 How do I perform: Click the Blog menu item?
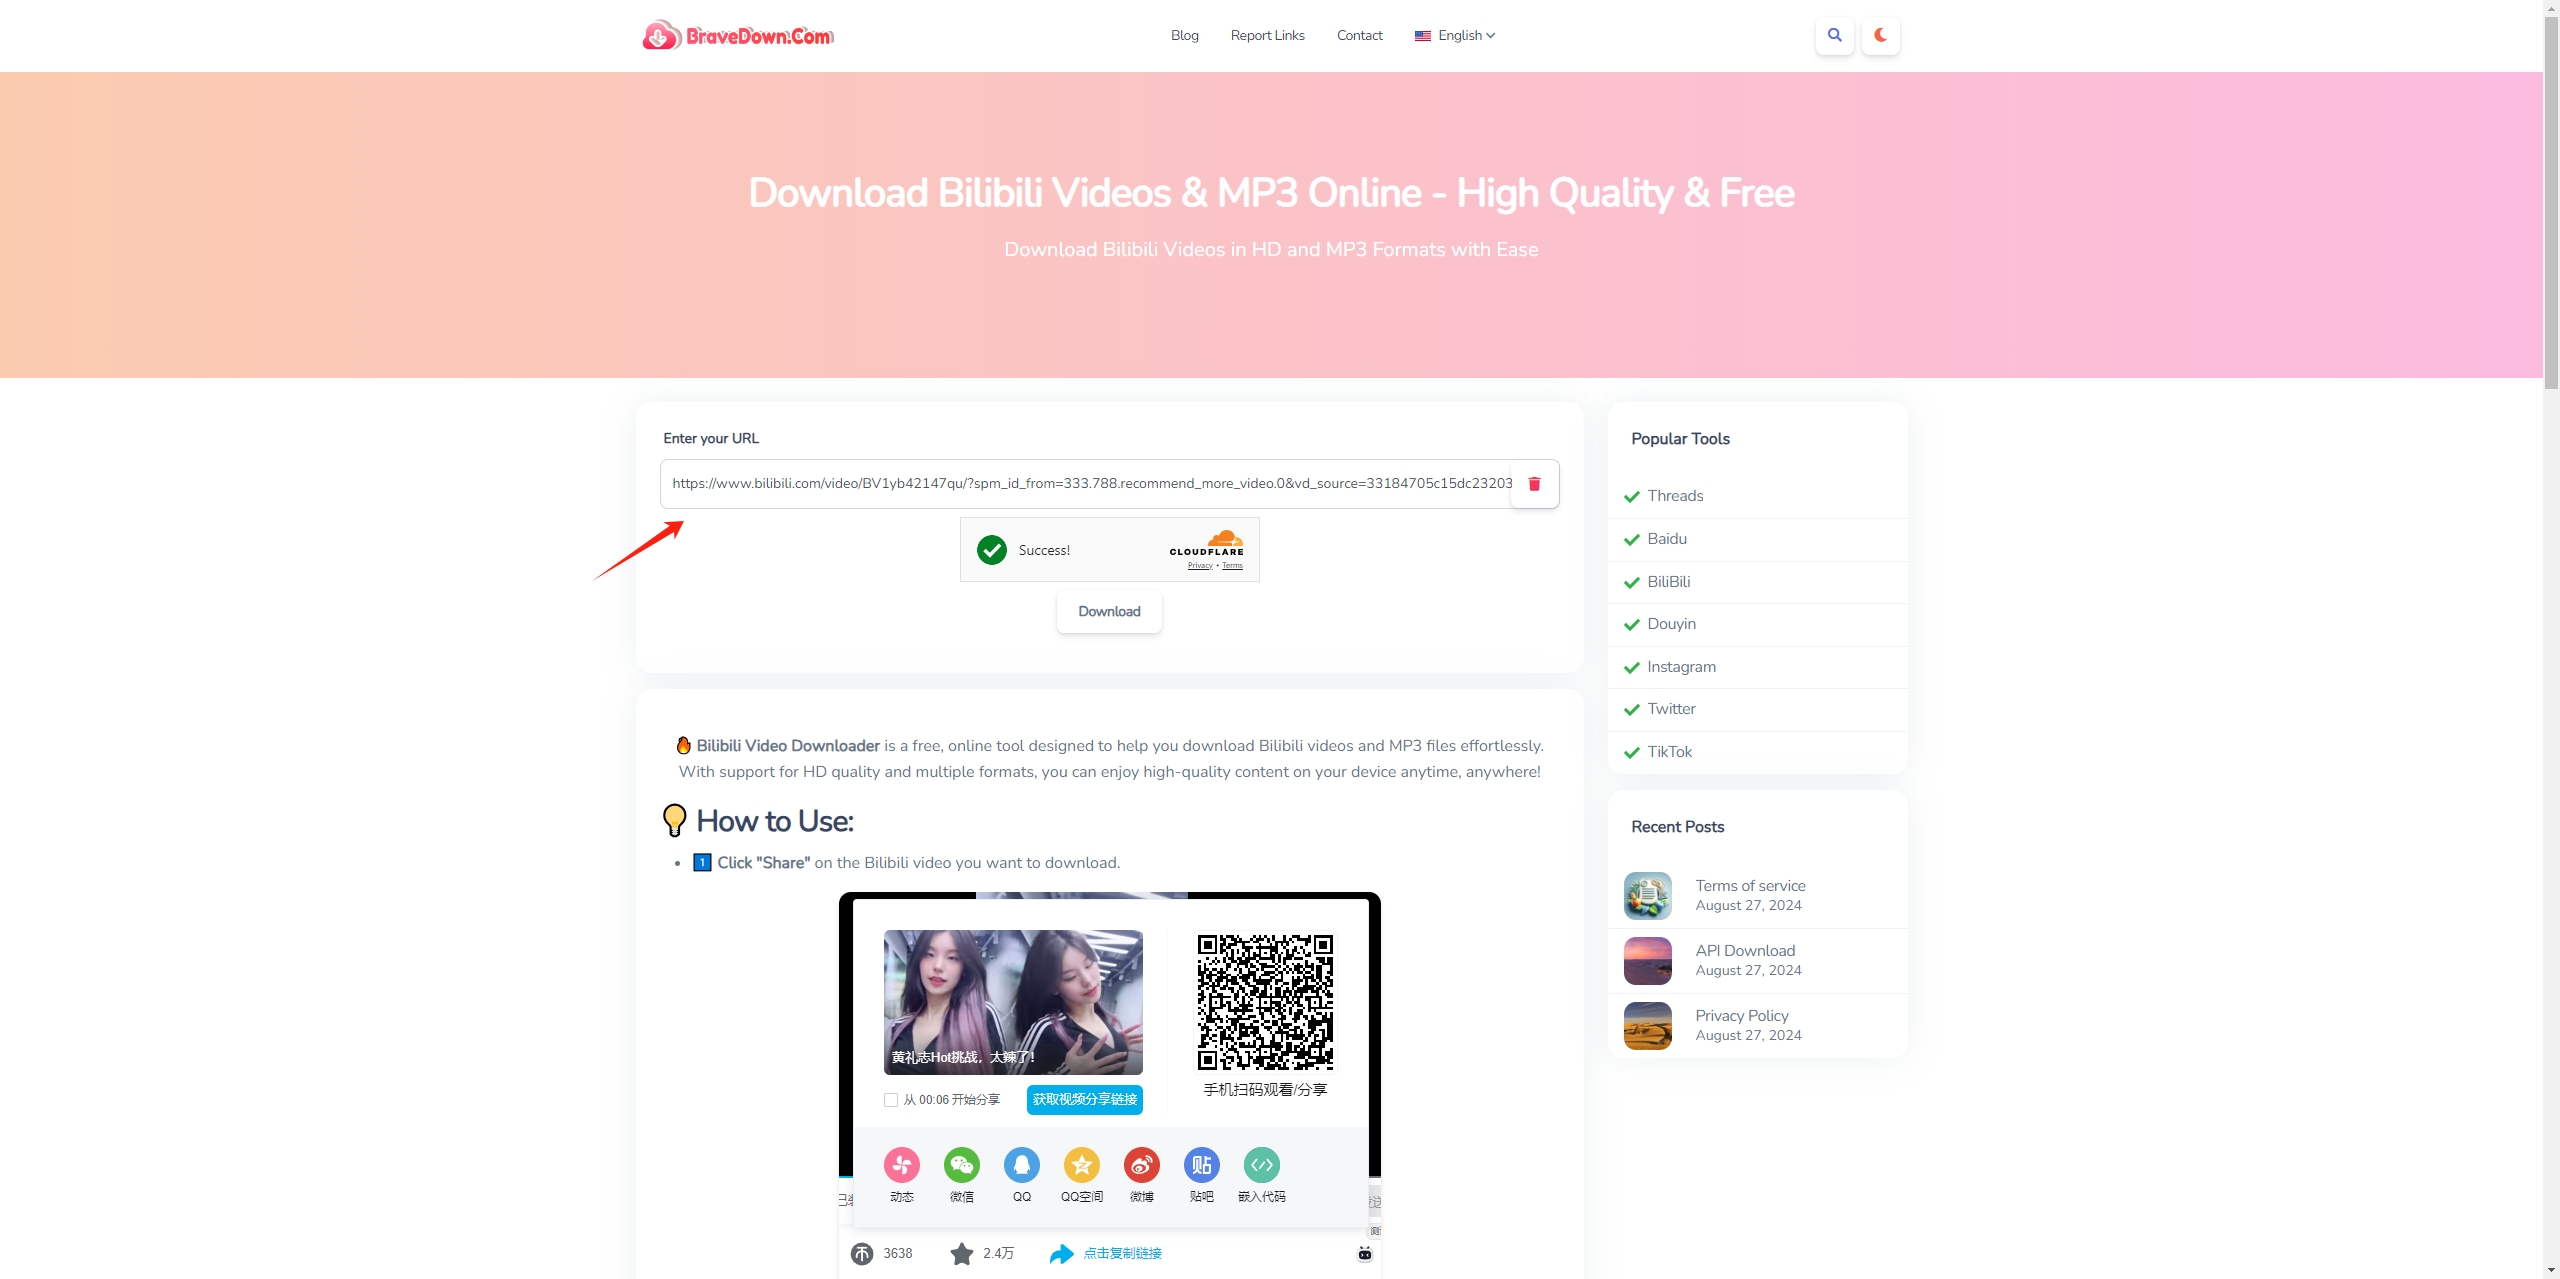click(x=1184, y=34)
